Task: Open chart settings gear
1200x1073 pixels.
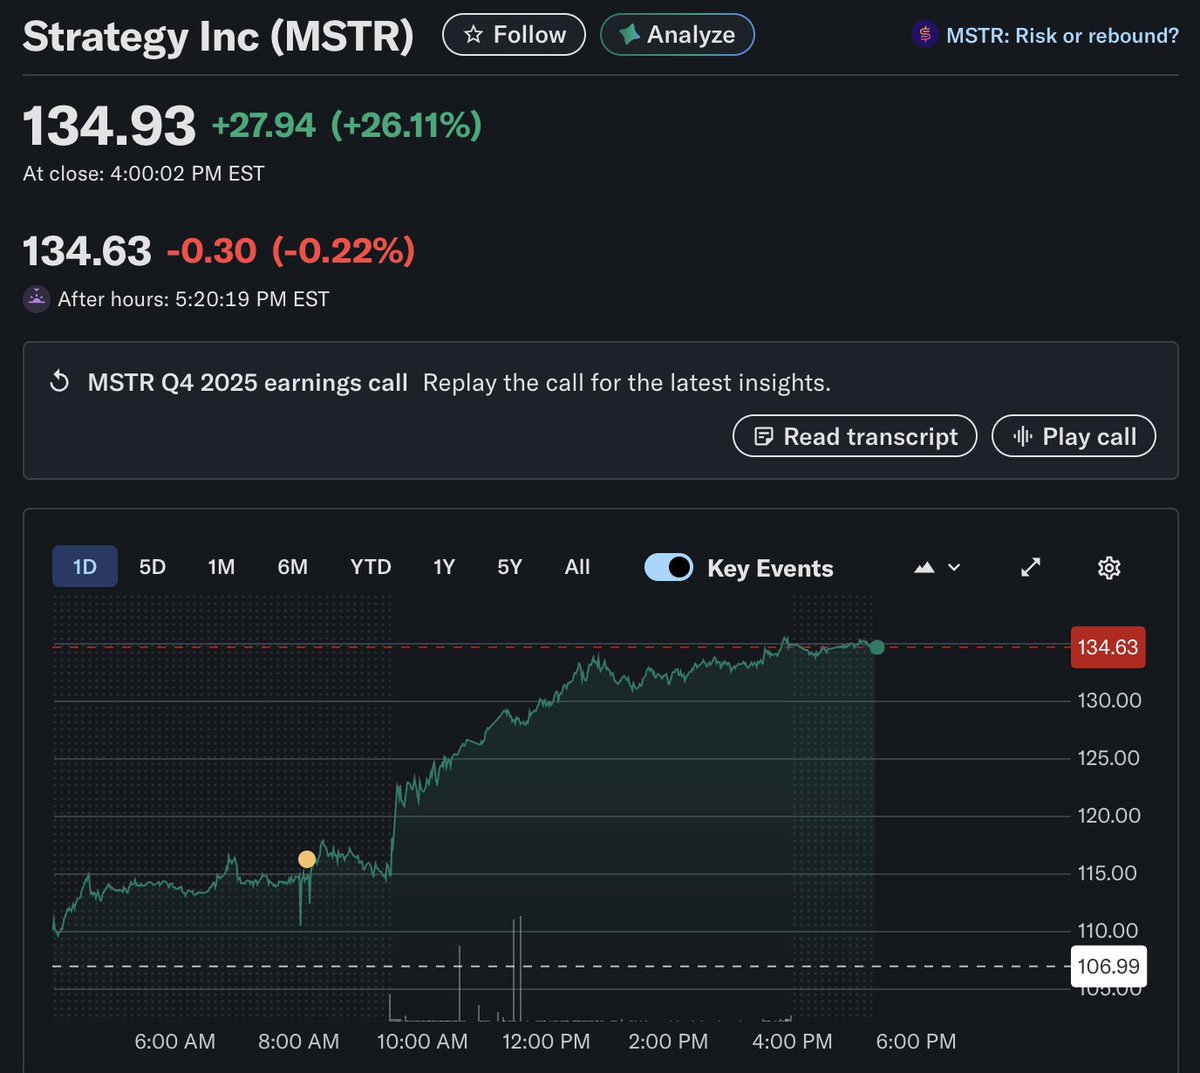Action: click(x=1109, y=568)
